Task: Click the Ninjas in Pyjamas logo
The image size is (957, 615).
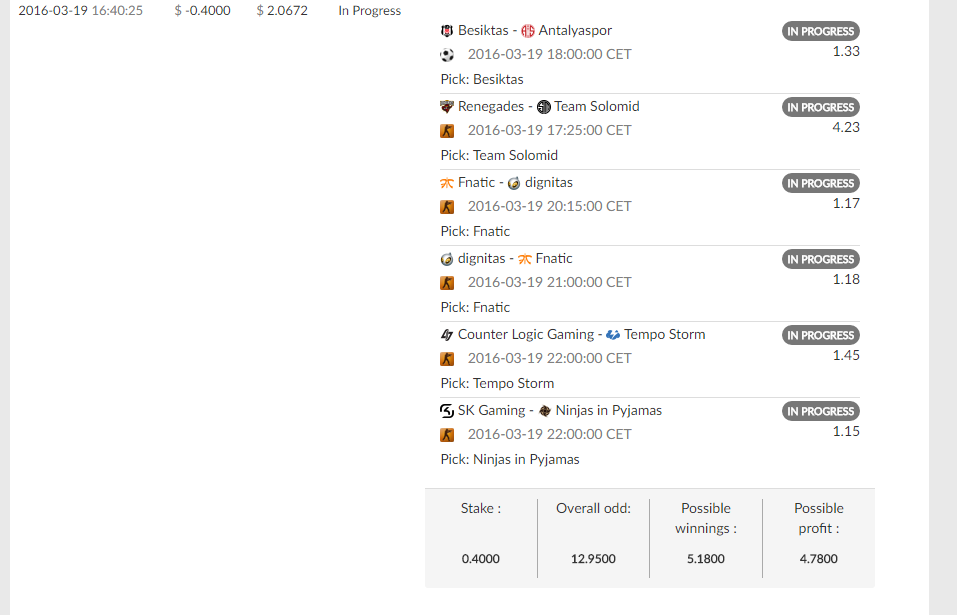Action: [x=545, y=411]
